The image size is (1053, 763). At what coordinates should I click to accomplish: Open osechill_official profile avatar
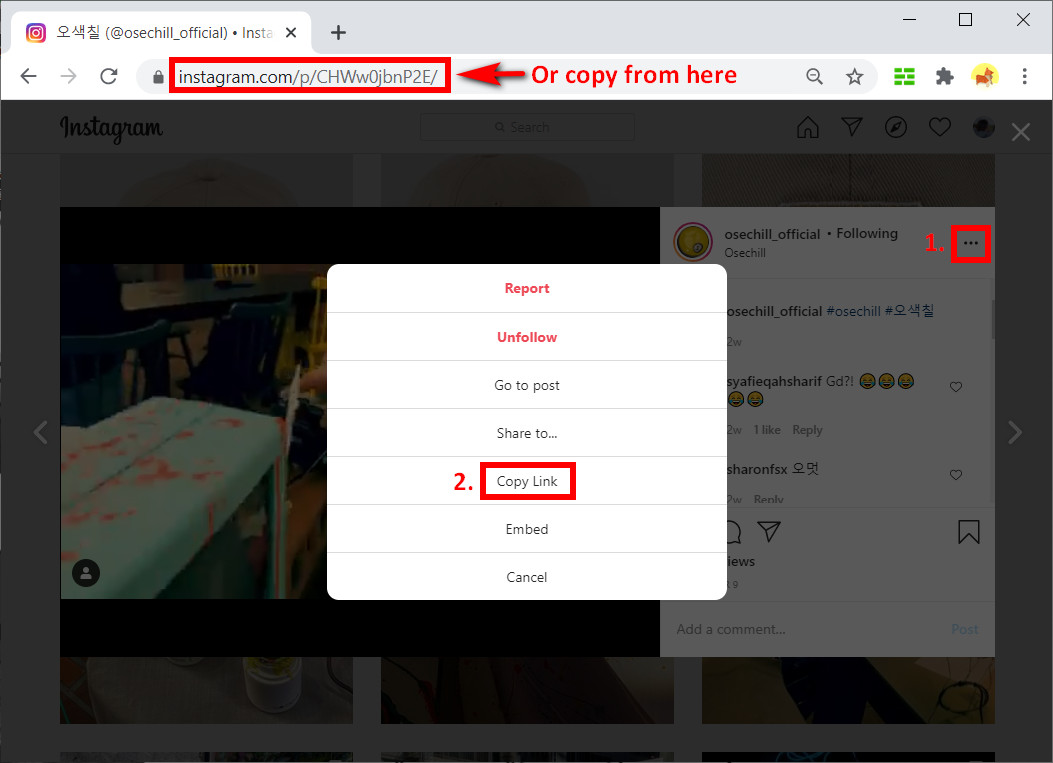693,242
